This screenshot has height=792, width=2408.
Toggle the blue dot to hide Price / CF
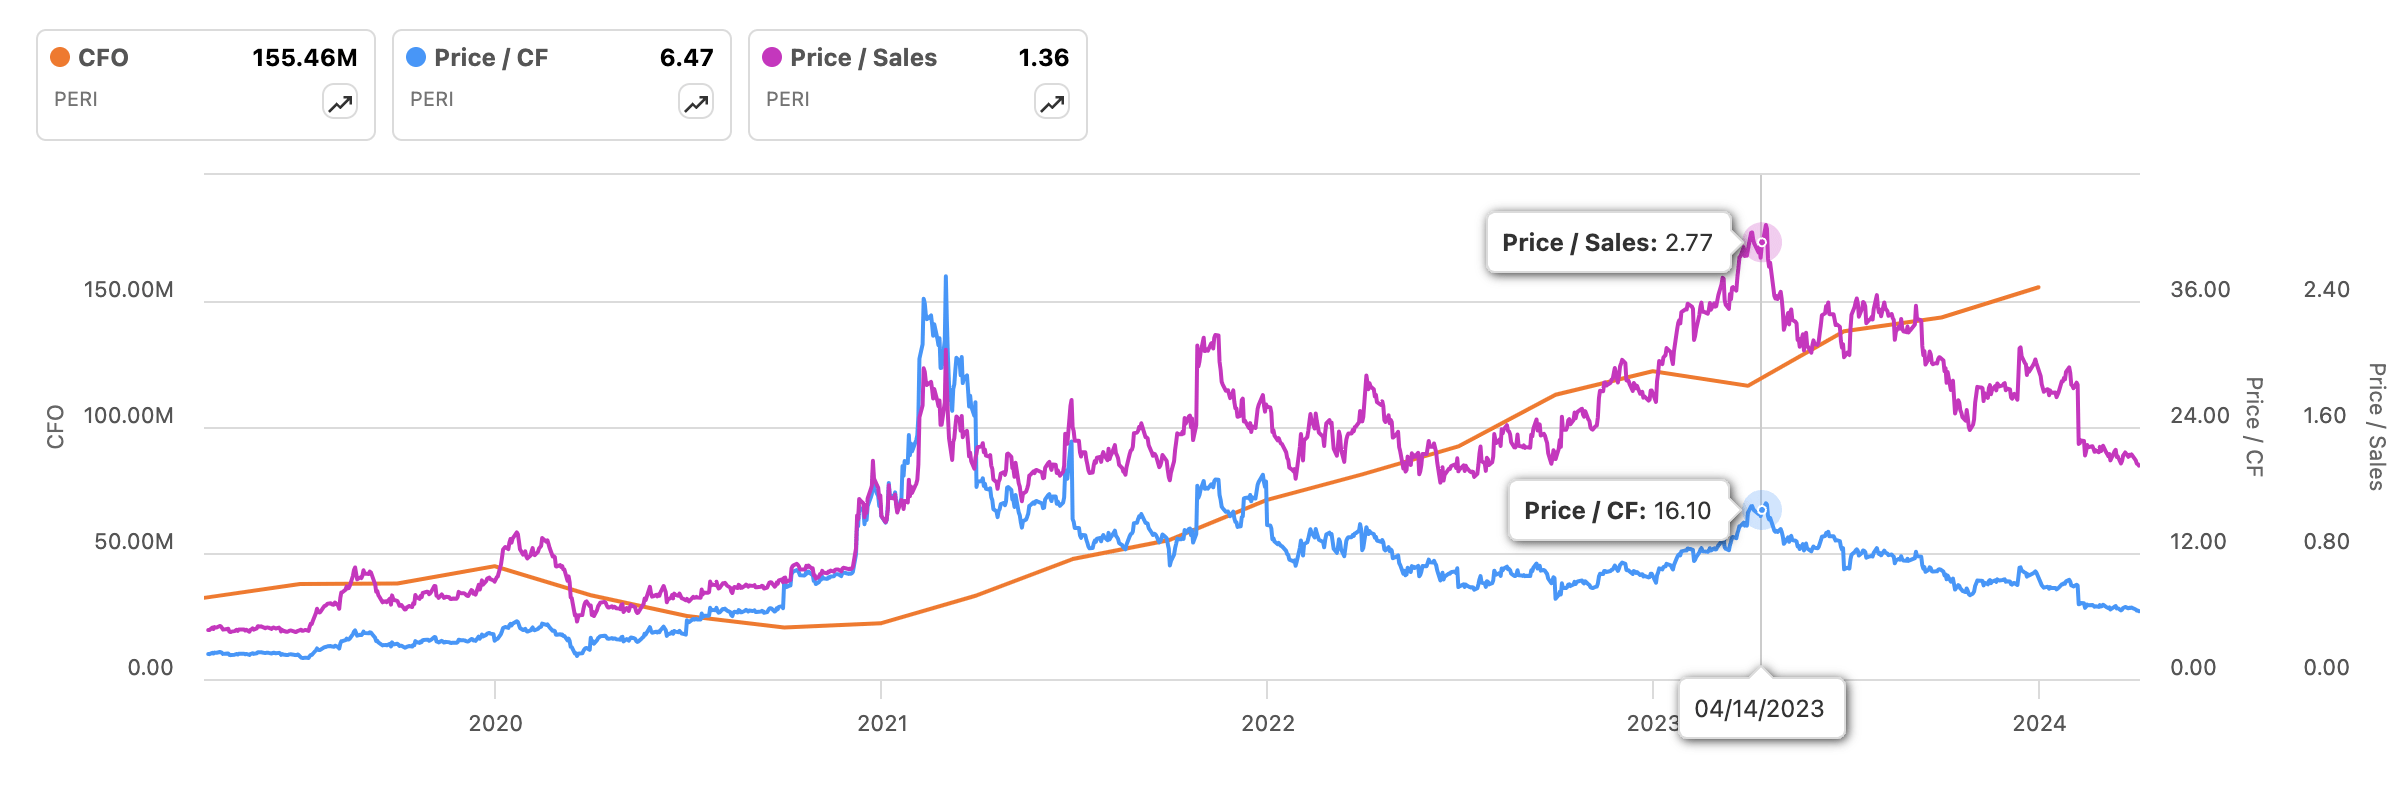(x=415, y=57)
